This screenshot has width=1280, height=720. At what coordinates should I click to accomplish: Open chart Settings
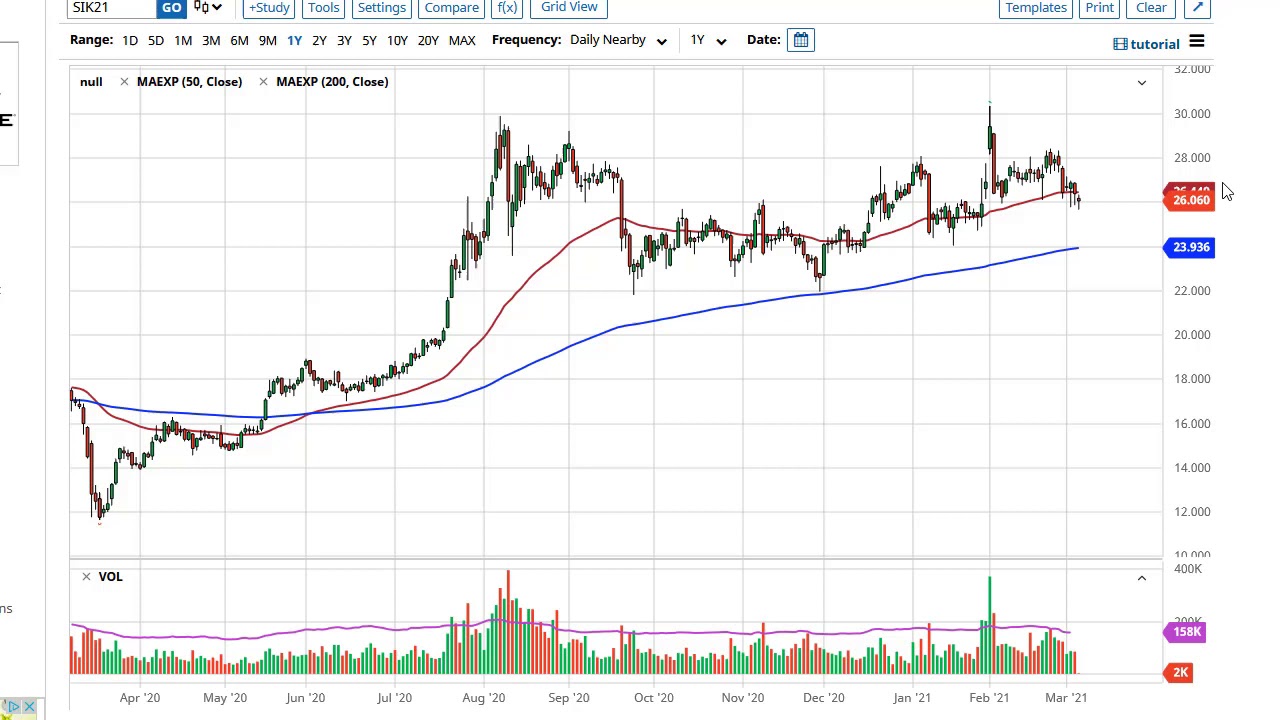382,8
